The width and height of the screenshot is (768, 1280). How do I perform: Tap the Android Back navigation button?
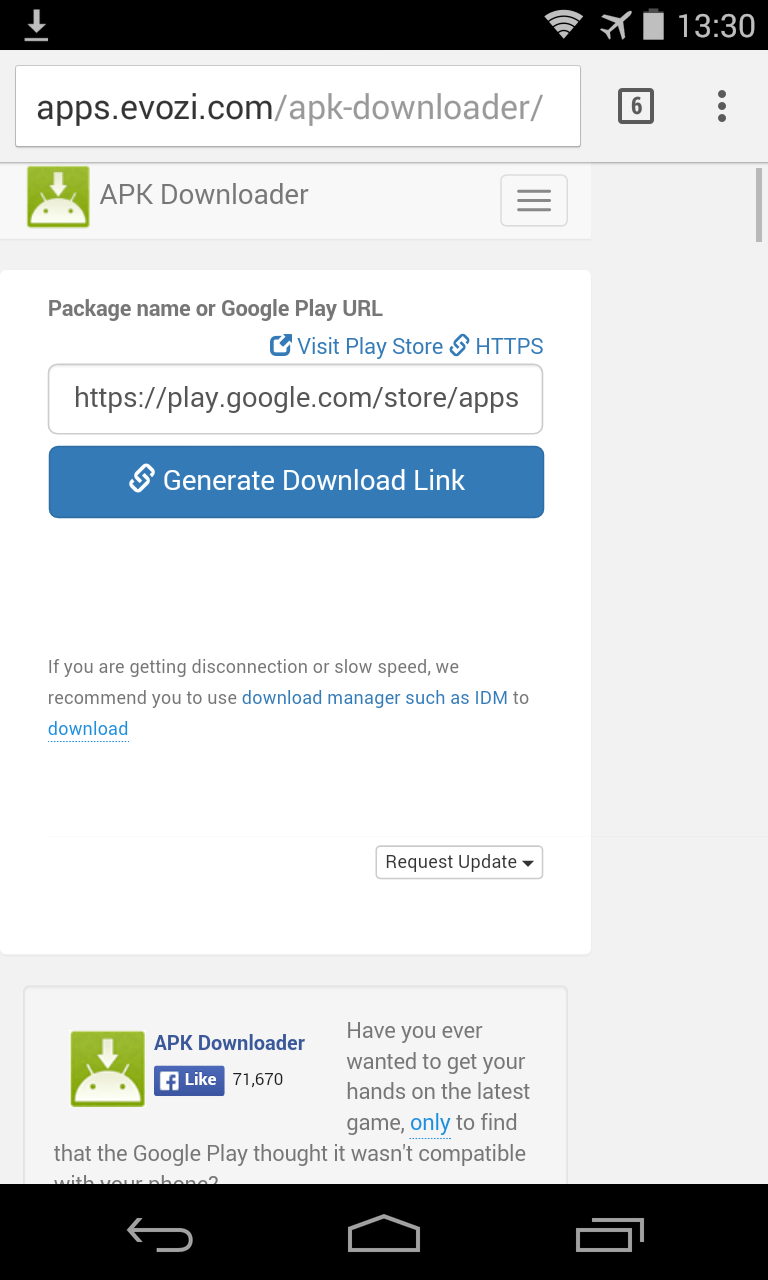point(160,1235)
